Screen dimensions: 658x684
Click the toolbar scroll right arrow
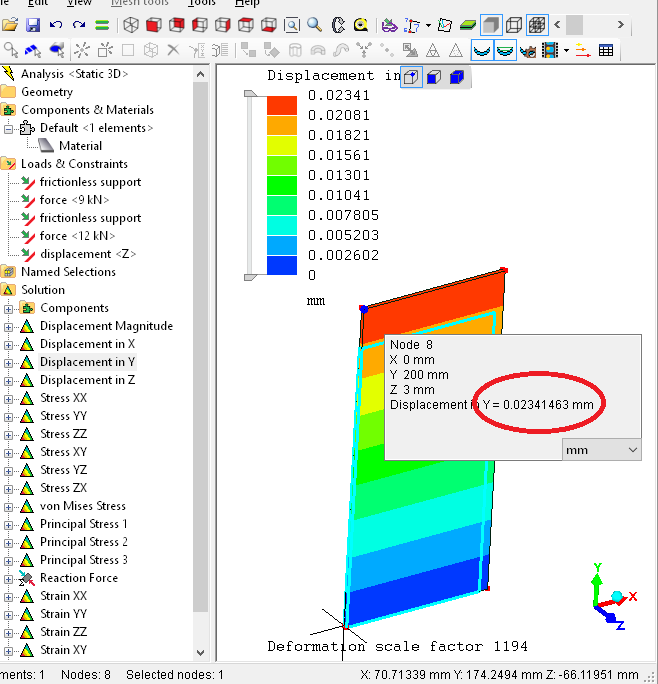tap(620, 25)
